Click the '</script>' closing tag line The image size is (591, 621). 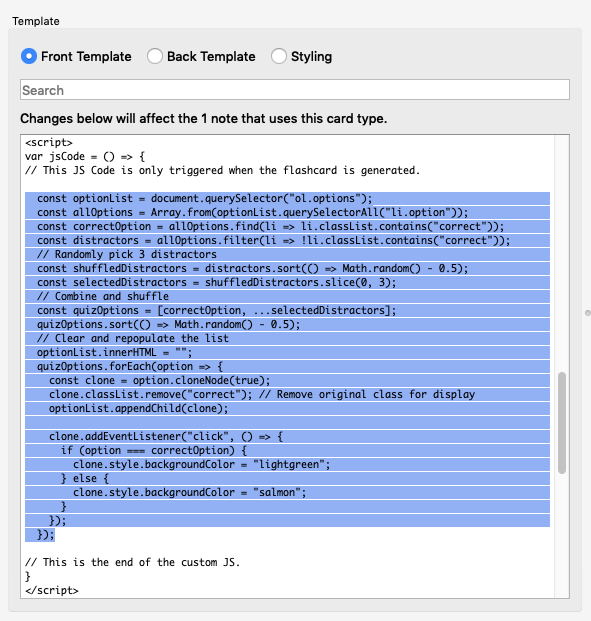coord(52,590)
